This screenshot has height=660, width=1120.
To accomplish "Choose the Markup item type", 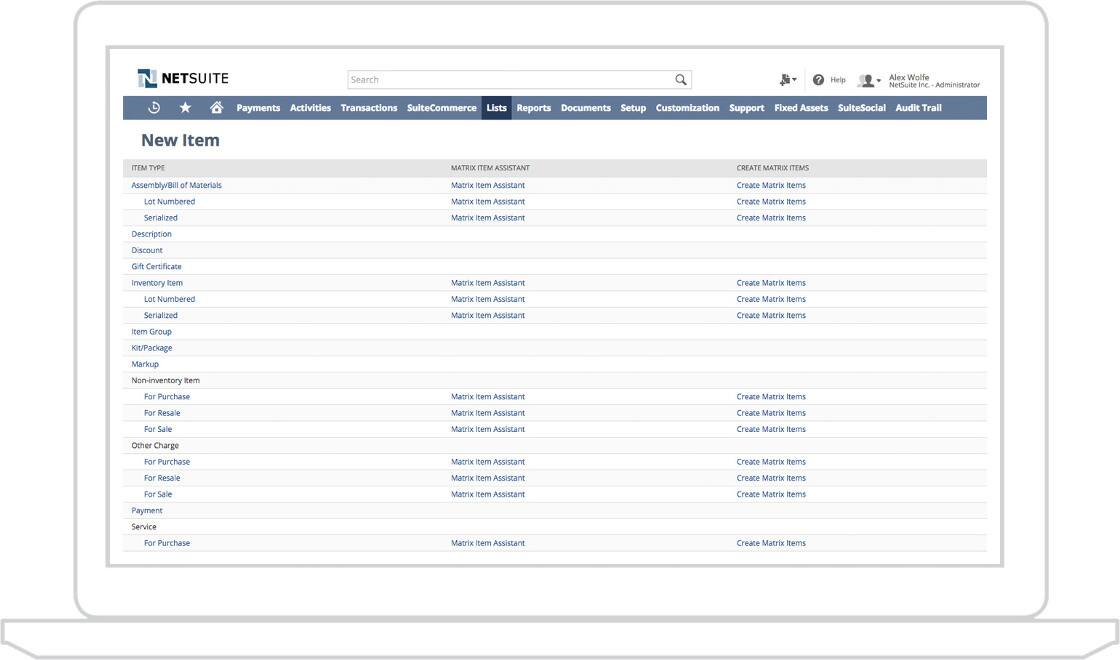I will [x=145, y=364].
